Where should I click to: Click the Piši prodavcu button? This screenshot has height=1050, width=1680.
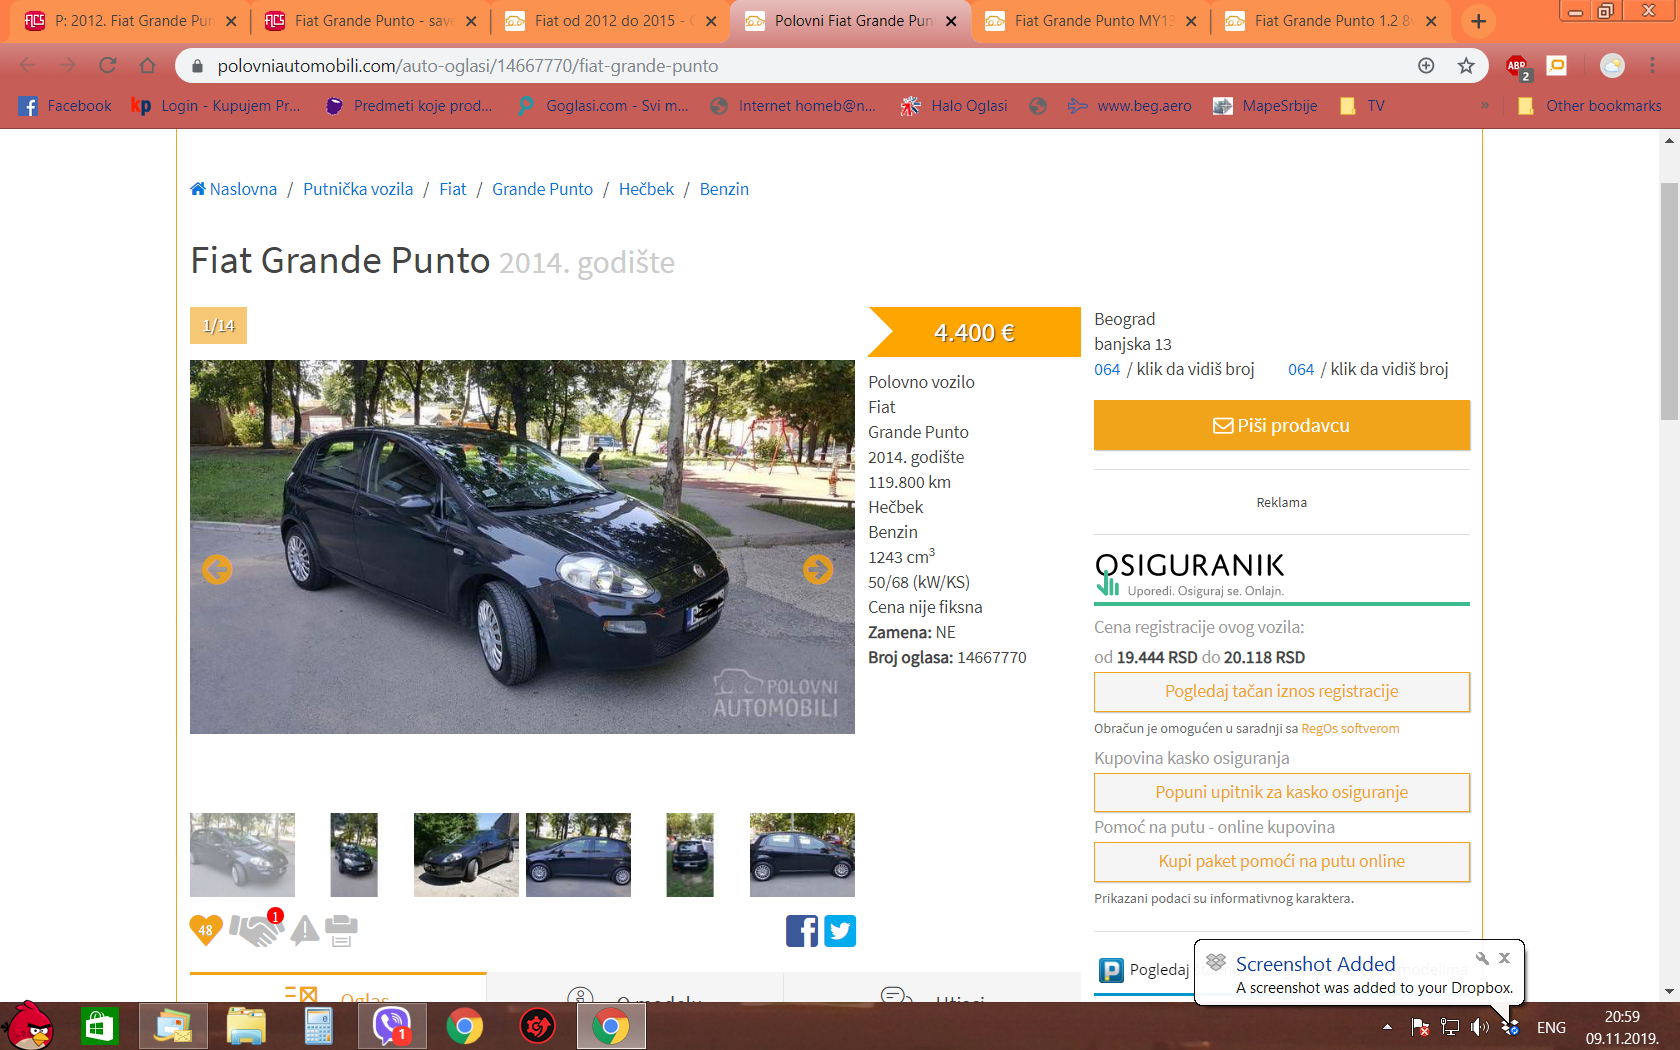point(1282,425)
